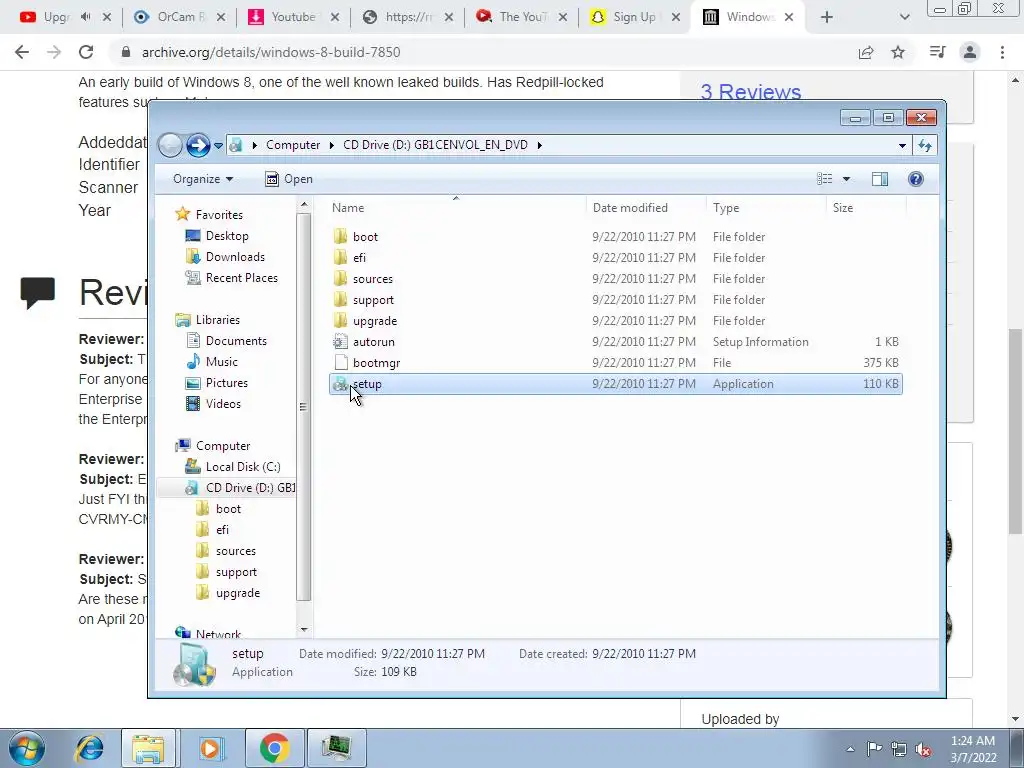This screenshot has height=768, width=1024.
Task: Click the Chrome address bar URL
Action: 271,52
